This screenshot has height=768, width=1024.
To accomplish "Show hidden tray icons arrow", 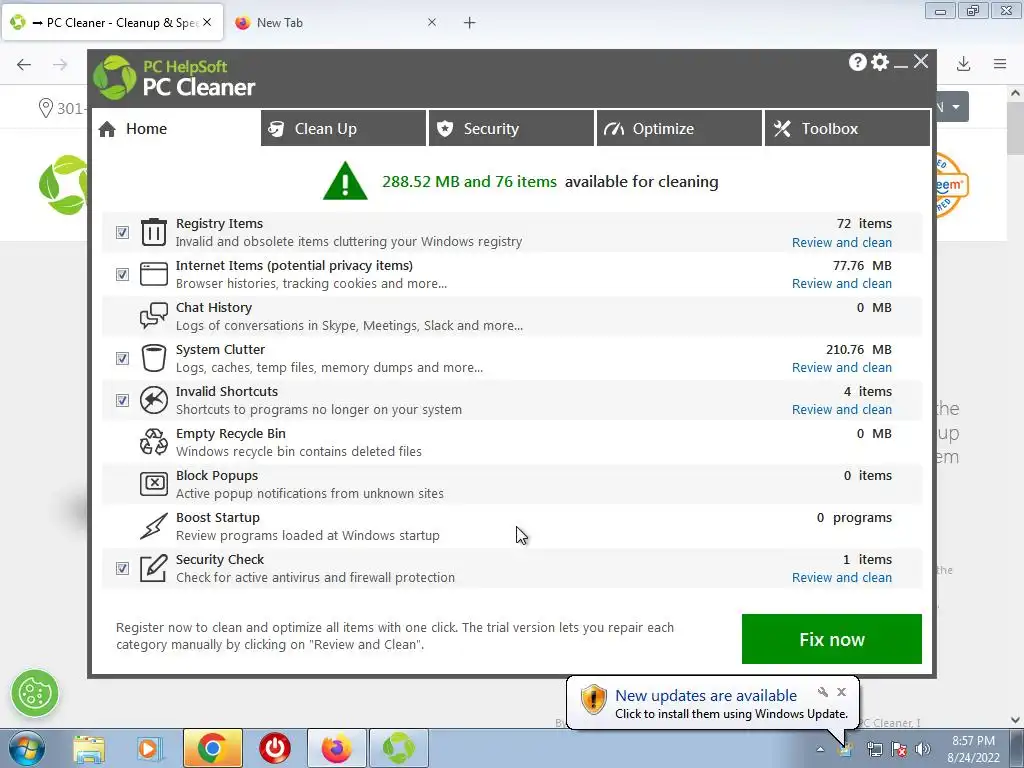I will click(820, 750).
